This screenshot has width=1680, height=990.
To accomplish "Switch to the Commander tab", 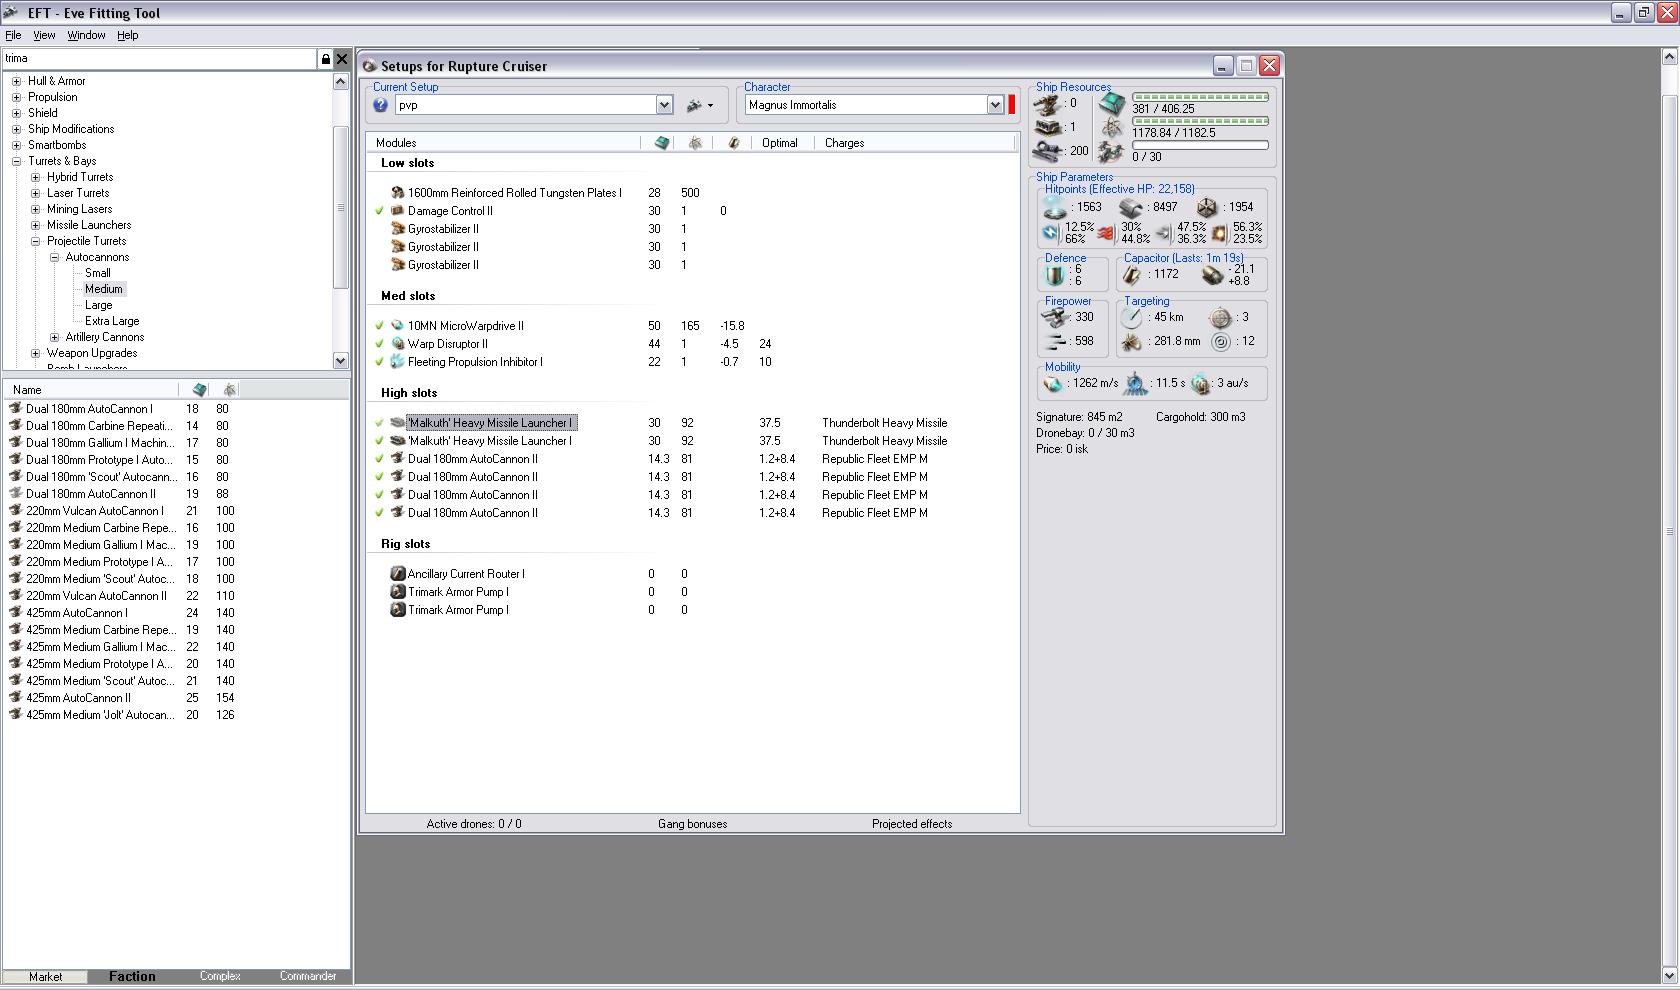I will pyautogui.click(x=308, y=976).
